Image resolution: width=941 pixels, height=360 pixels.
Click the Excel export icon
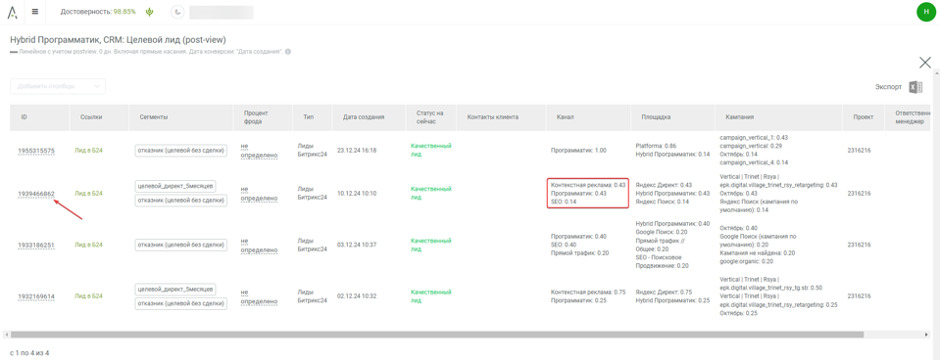coord(916,87)
